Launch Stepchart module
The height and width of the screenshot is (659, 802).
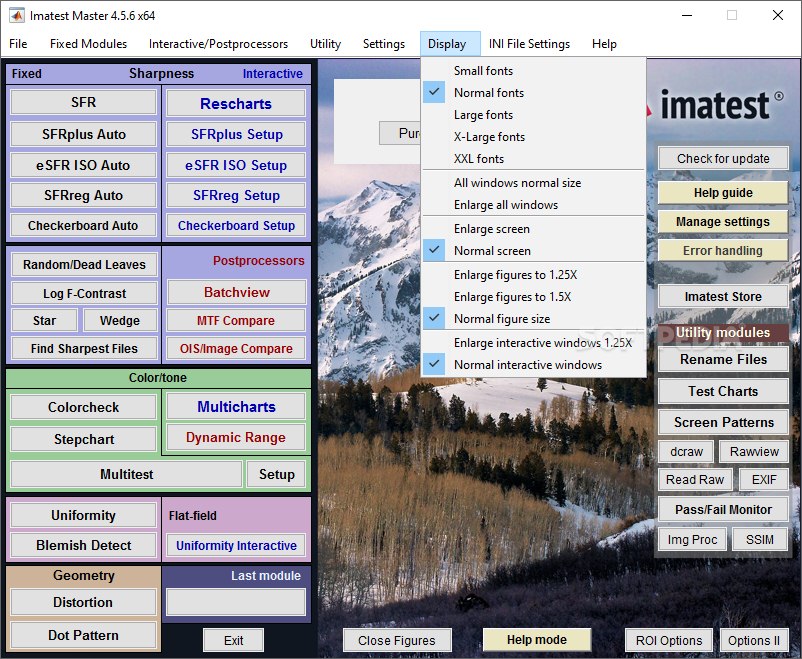83,439
